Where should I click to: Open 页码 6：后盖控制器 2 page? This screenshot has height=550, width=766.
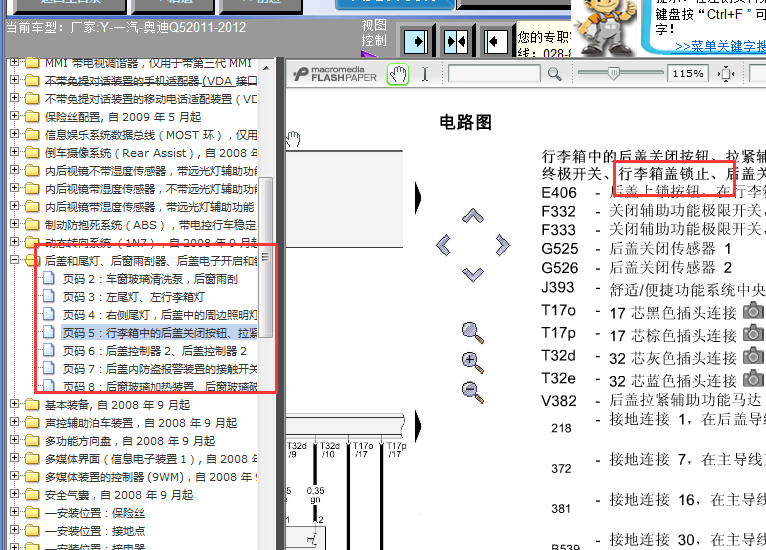click(155, 351)
